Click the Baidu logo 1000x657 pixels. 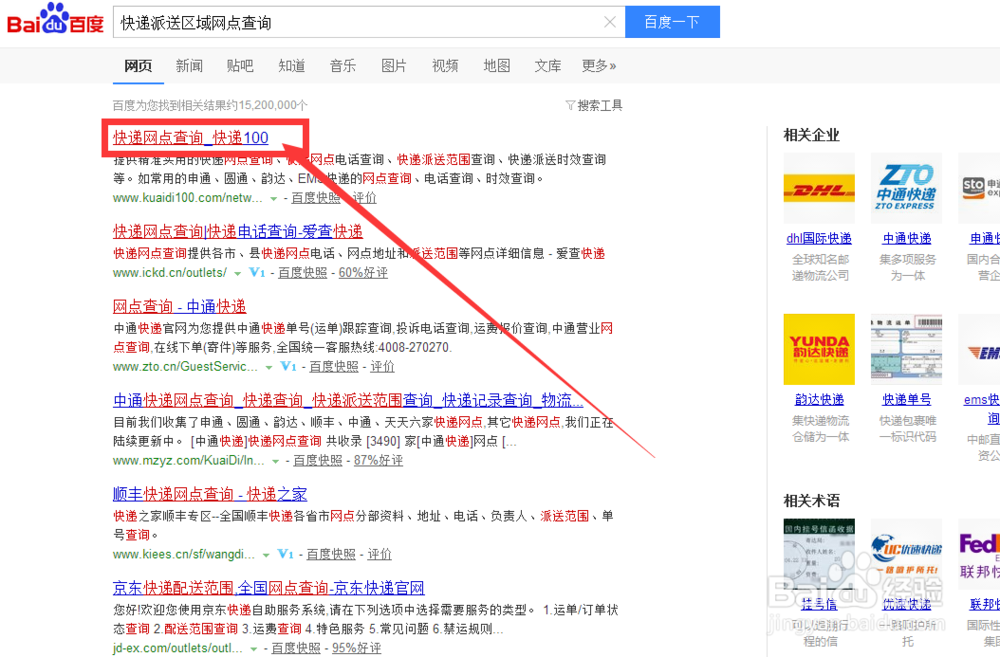(55, 19)
